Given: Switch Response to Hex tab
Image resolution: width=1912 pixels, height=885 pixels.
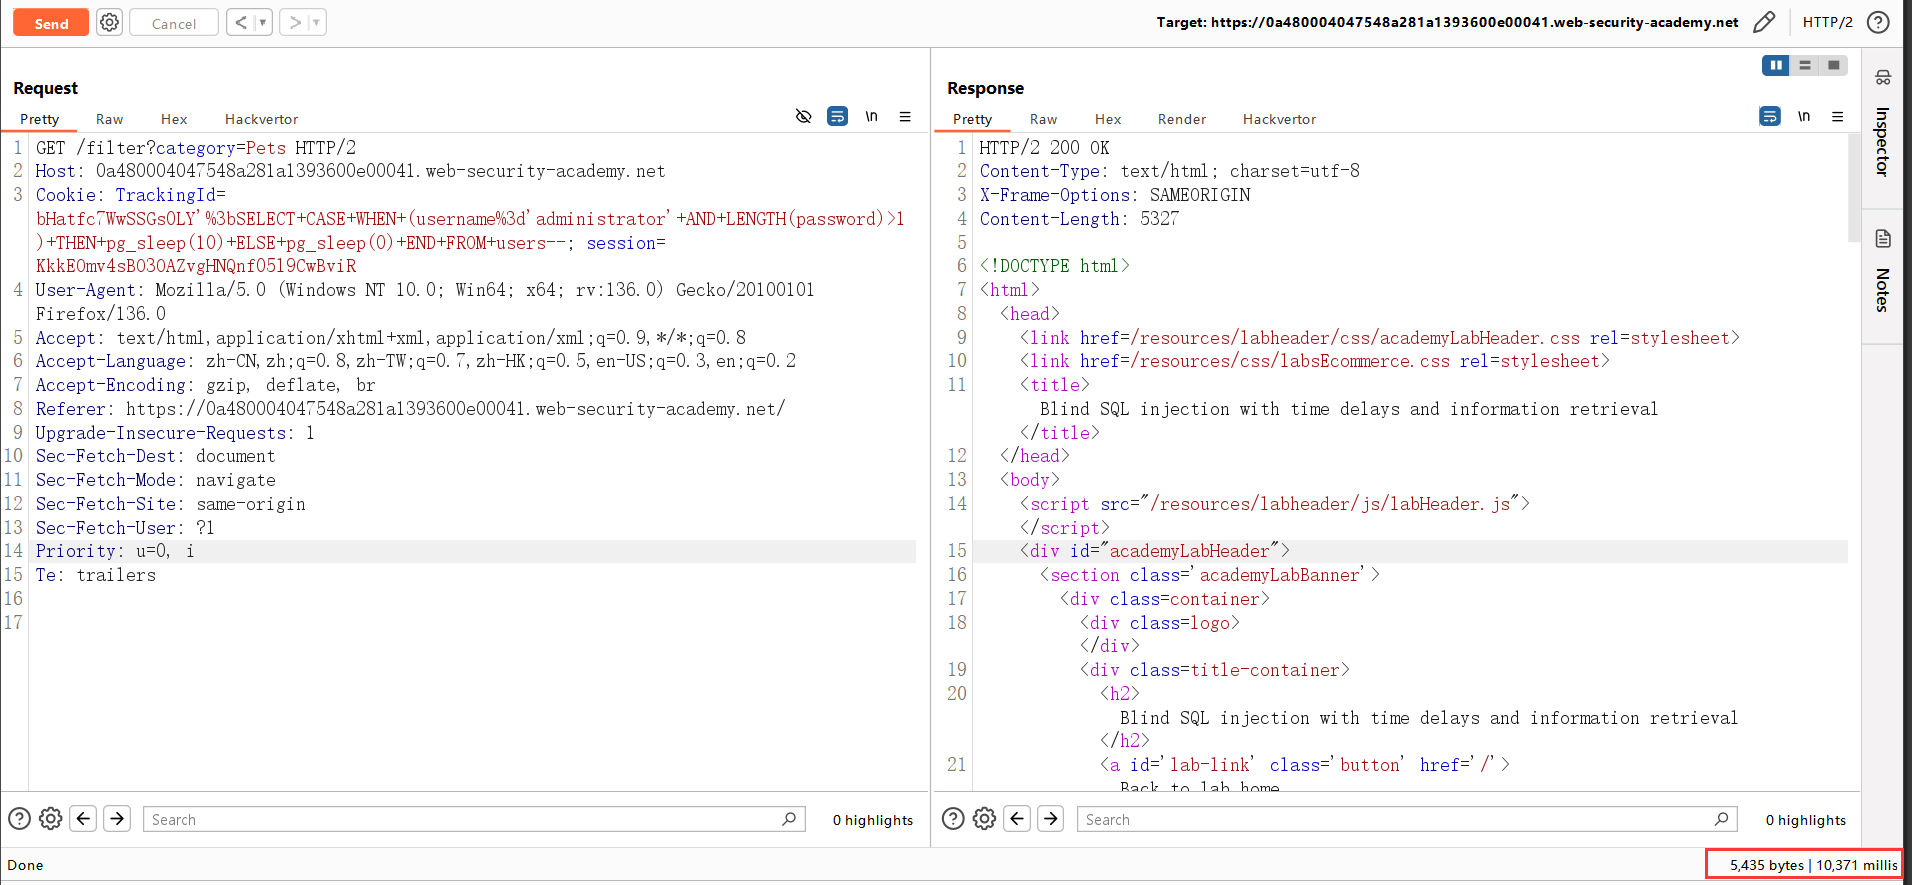Looking at the screenshot, I should [x=1108, y=119].
